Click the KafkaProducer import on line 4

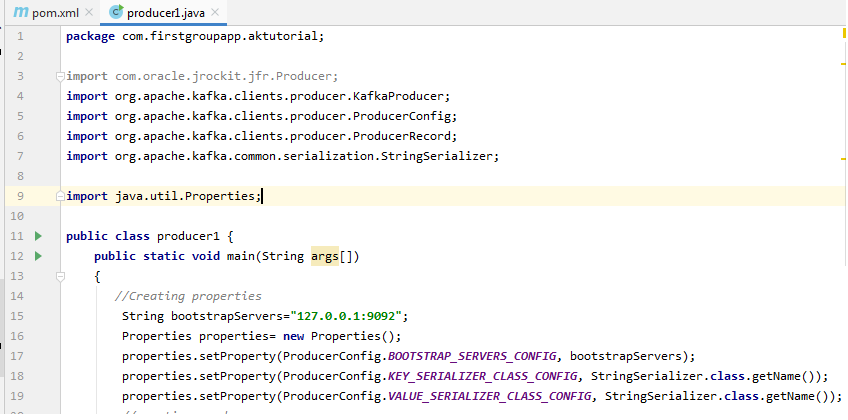point(258,96)
